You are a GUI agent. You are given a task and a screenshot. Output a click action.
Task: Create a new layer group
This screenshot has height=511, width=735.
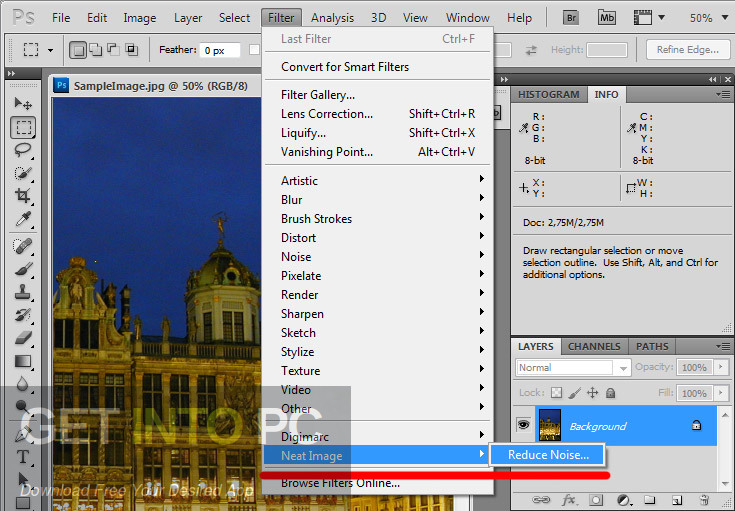tap(649, 500)
